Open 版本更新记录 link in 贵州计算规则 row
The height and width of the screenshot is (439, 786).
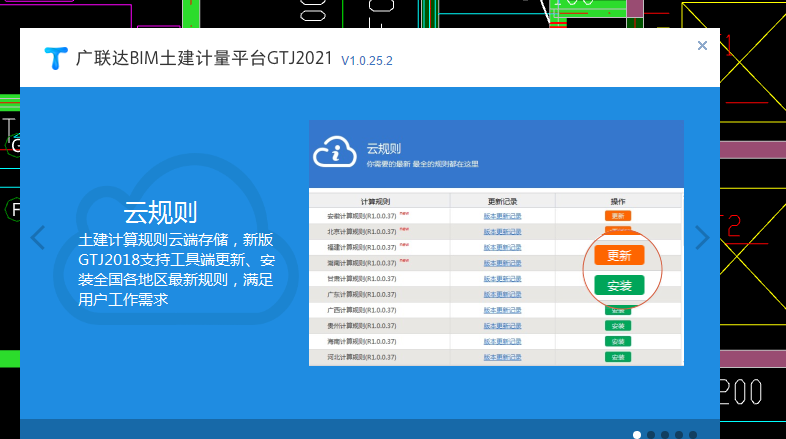tap(502, 326)
